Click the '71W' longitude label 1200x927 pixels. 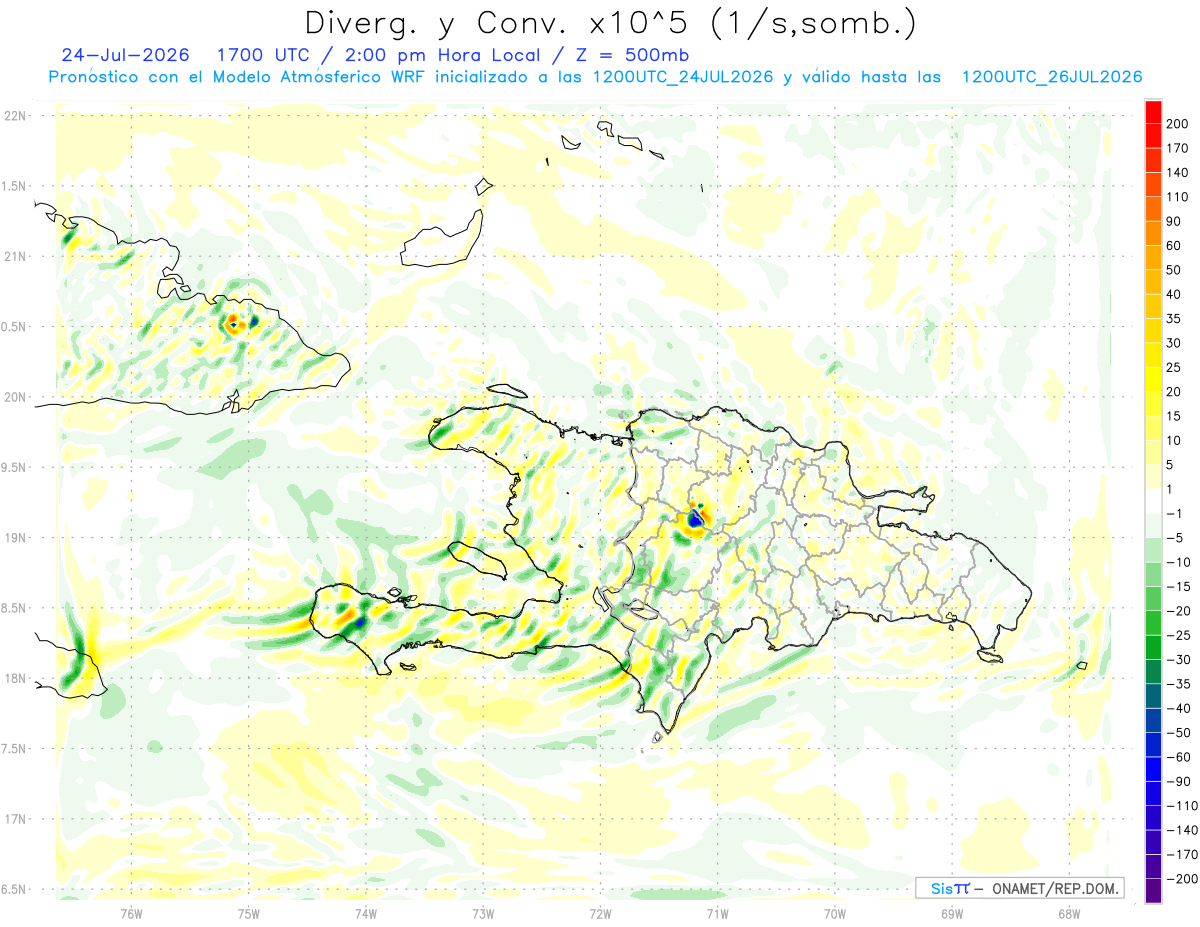coord(717,913)
